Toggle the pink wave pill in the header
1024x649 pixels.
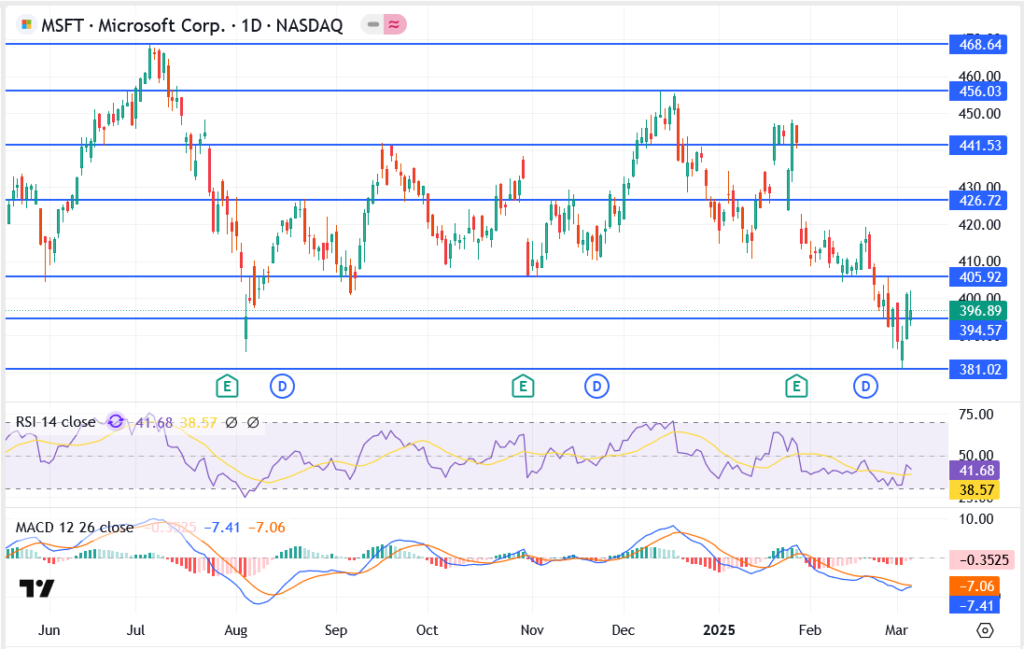click(x=396, y=24)
